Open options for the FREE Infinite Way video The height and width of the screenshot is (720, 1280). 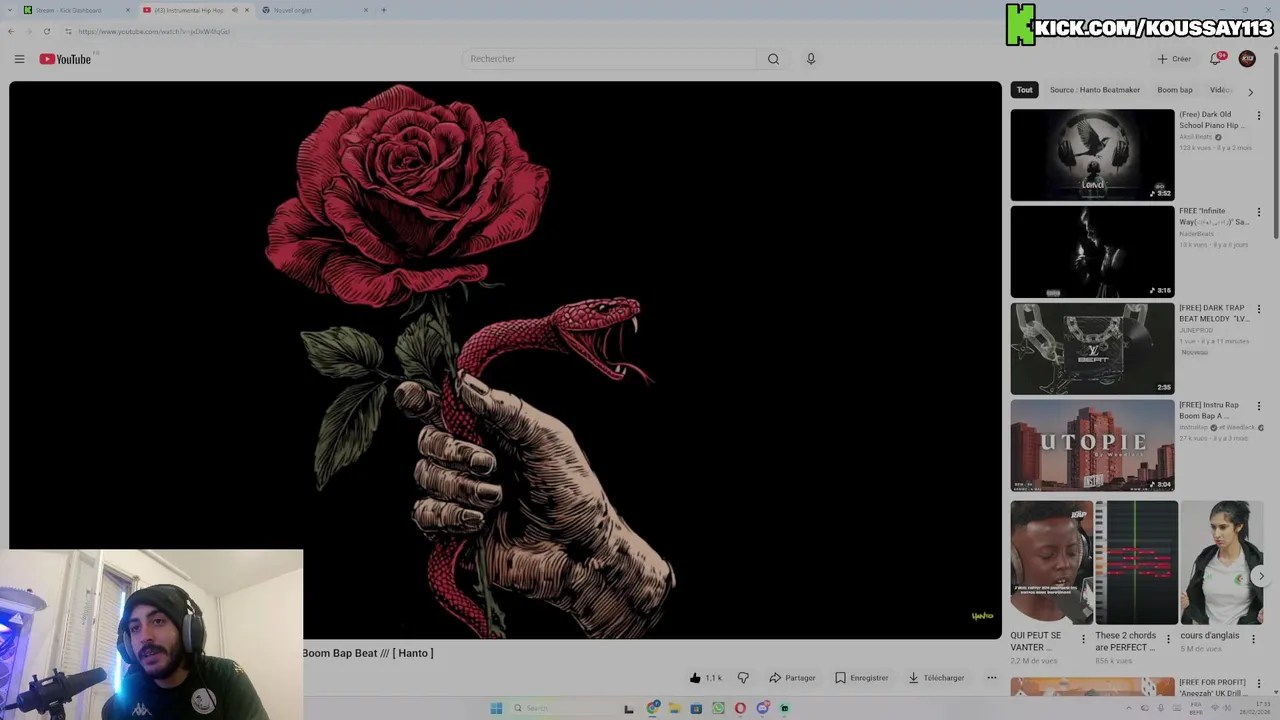[1259, 213]
